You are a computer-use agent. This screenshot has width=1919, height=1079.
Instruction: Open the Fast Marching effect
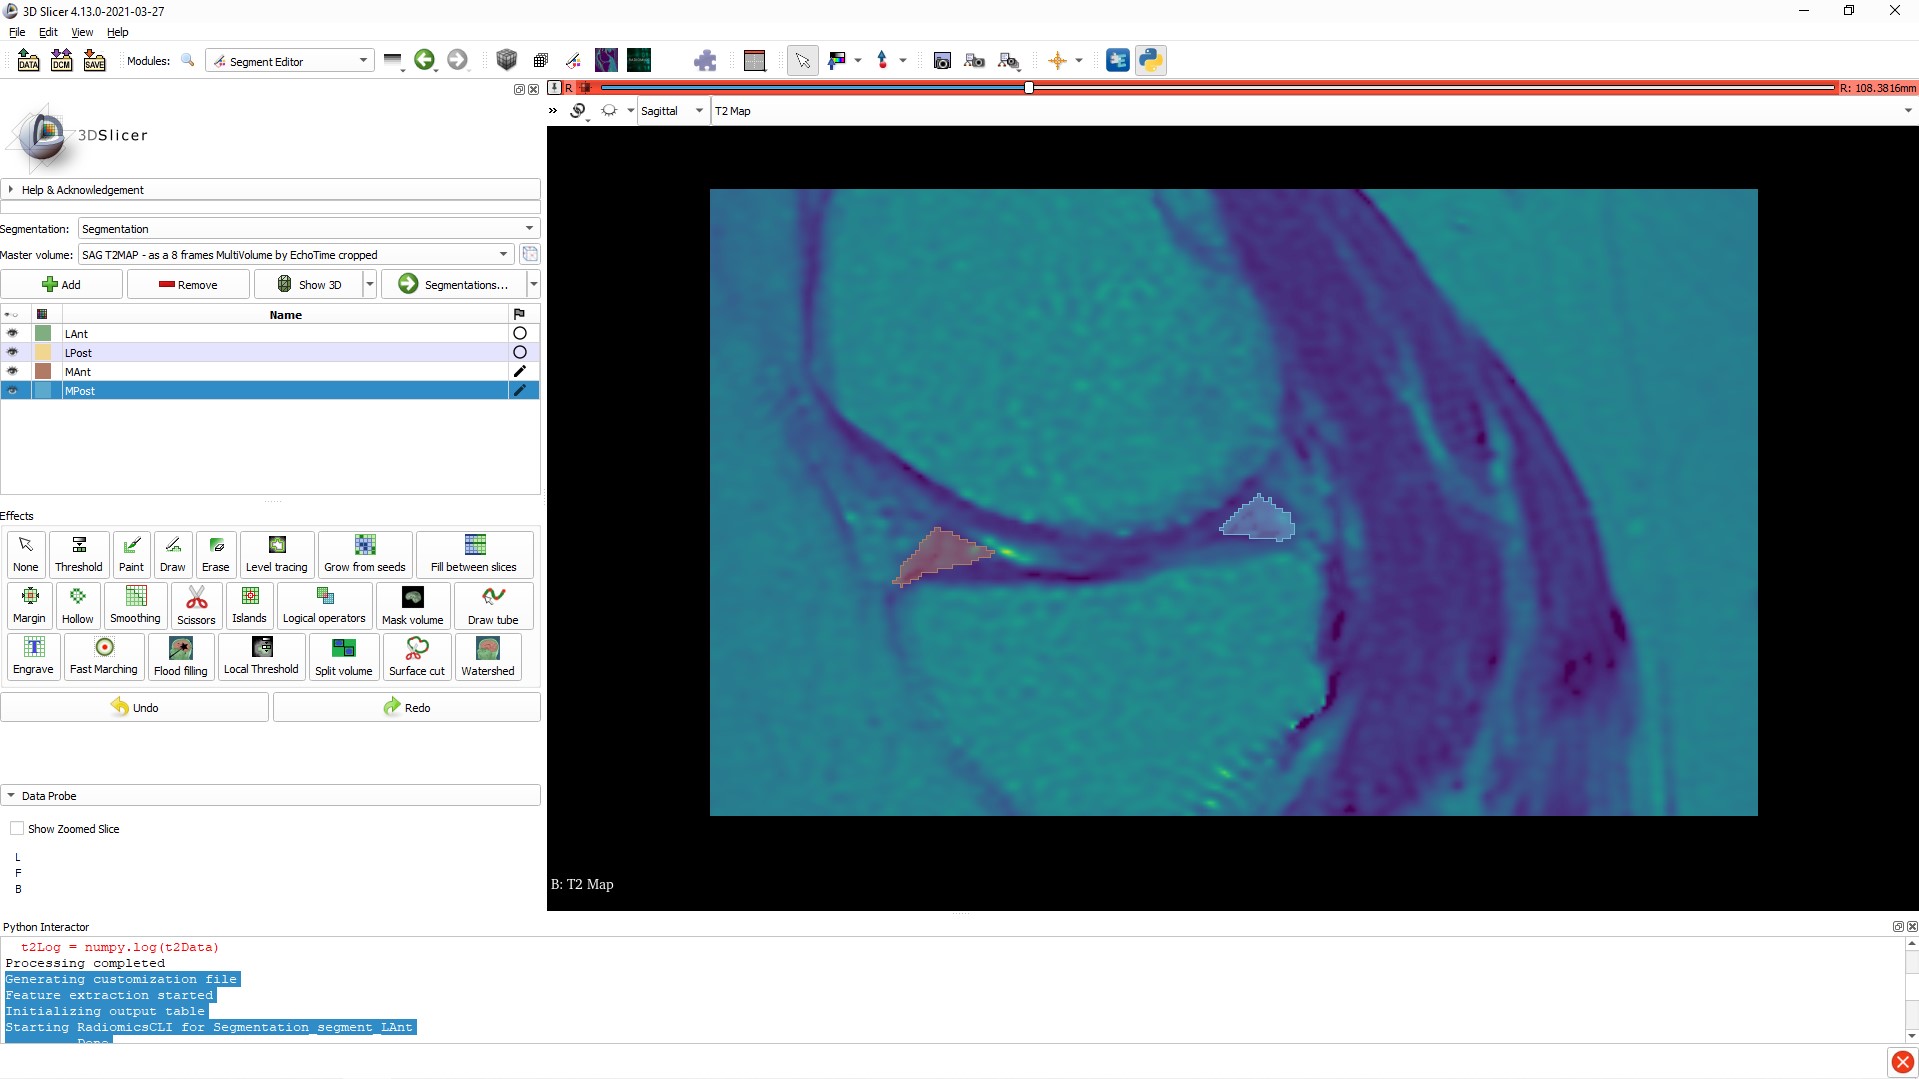tap(103, 657)
